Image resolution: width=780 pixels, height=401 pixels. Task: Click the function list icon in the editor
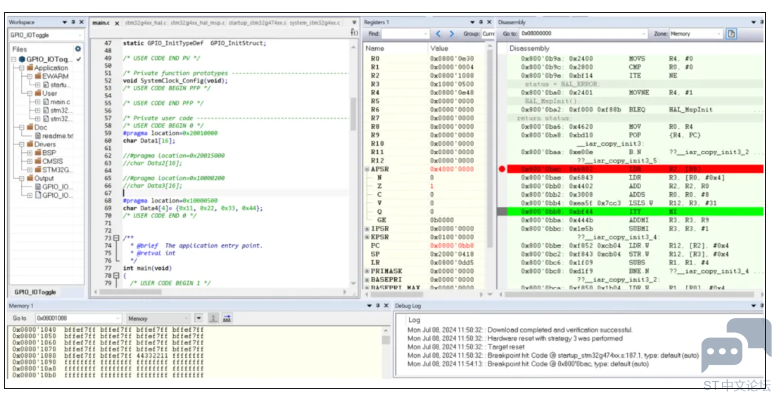[354, 32]
